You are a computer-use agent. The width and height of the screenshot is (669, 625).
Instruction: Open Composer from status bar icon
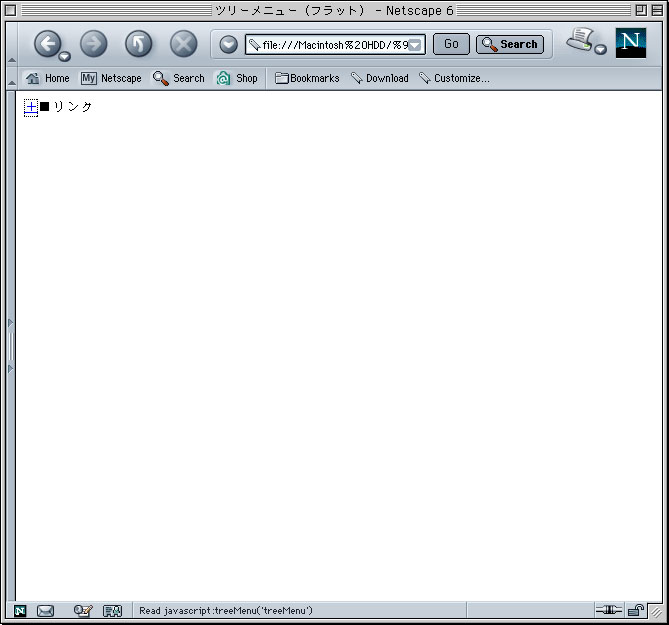pos(83,611)
